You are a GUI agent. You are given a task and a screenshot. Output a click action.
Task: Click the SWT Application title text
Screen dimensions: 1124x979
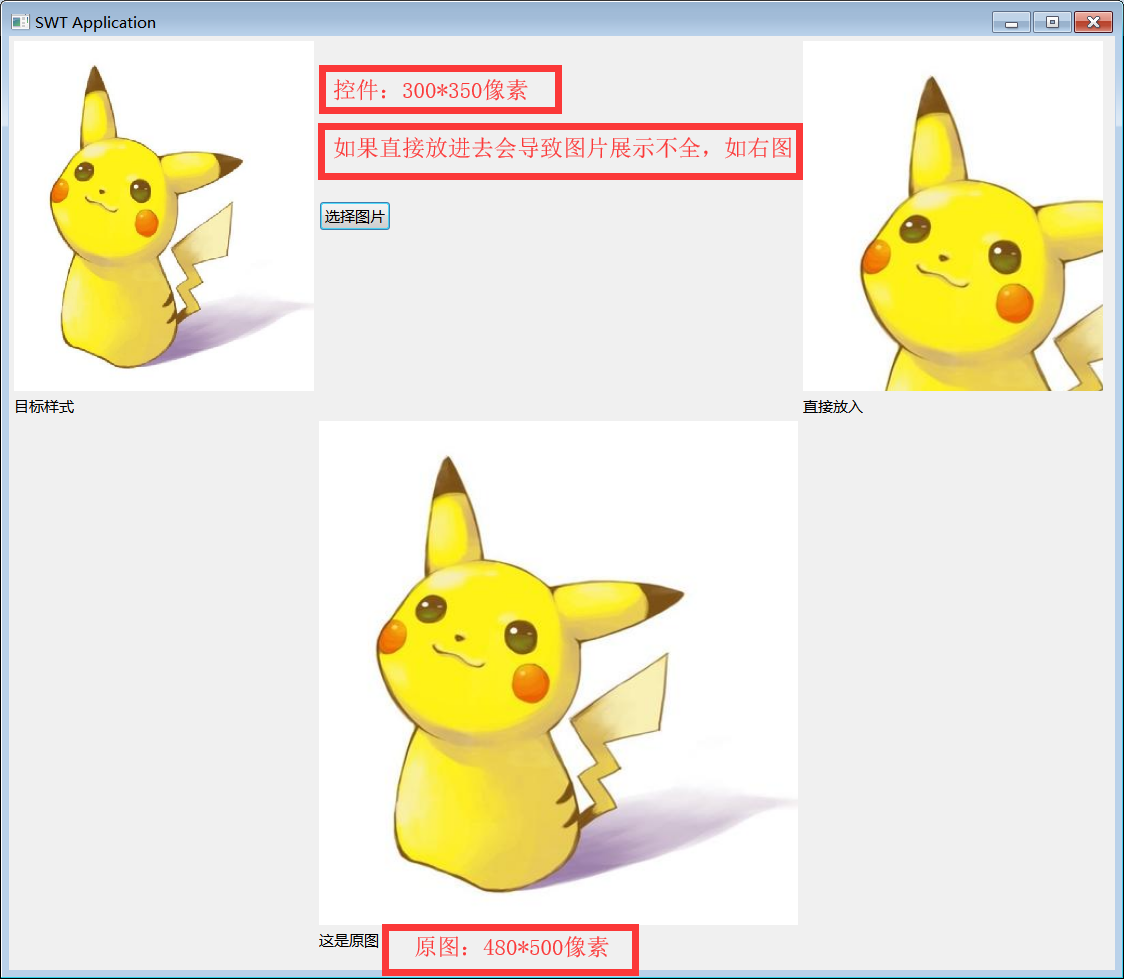[x=95, y=22]
